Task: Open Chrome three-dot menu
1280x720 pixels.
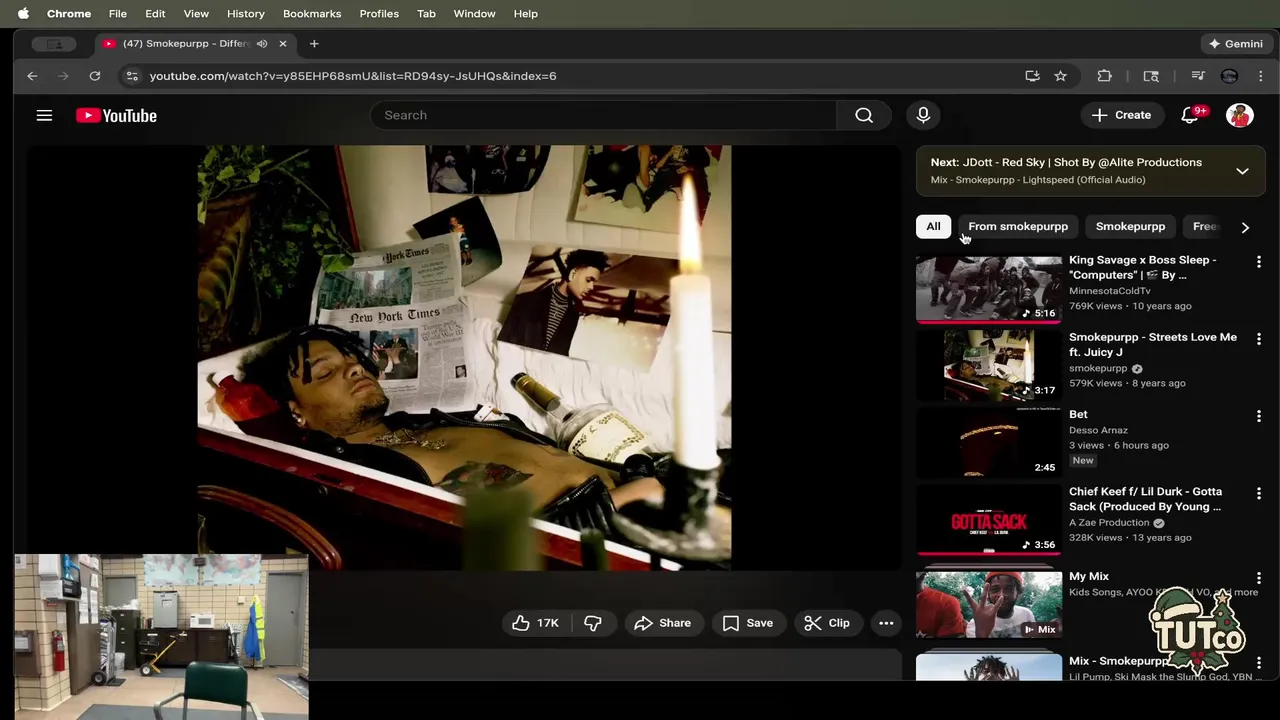Action: tap(1260, 76)
